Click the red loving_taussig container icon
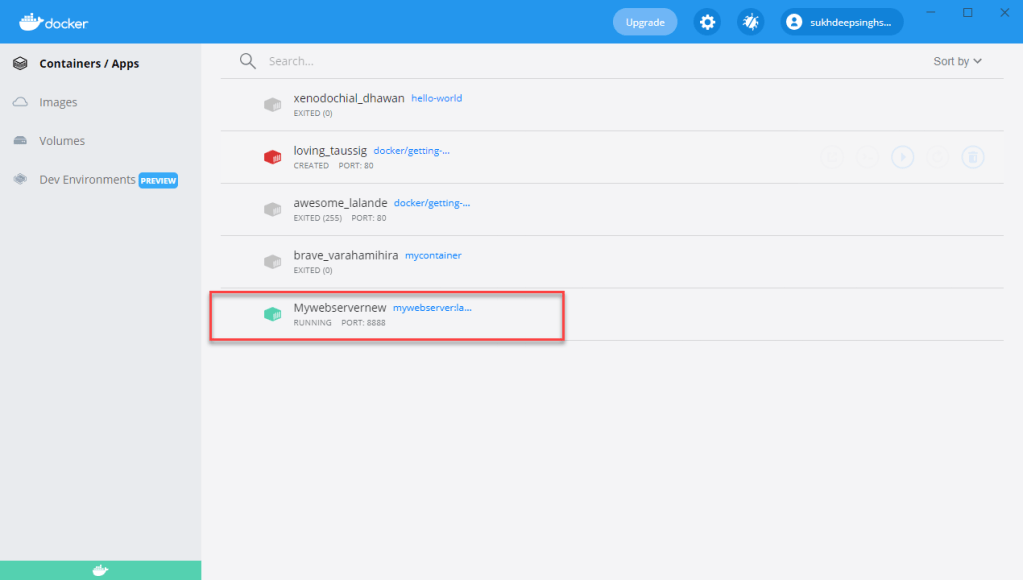 point(272,157)
